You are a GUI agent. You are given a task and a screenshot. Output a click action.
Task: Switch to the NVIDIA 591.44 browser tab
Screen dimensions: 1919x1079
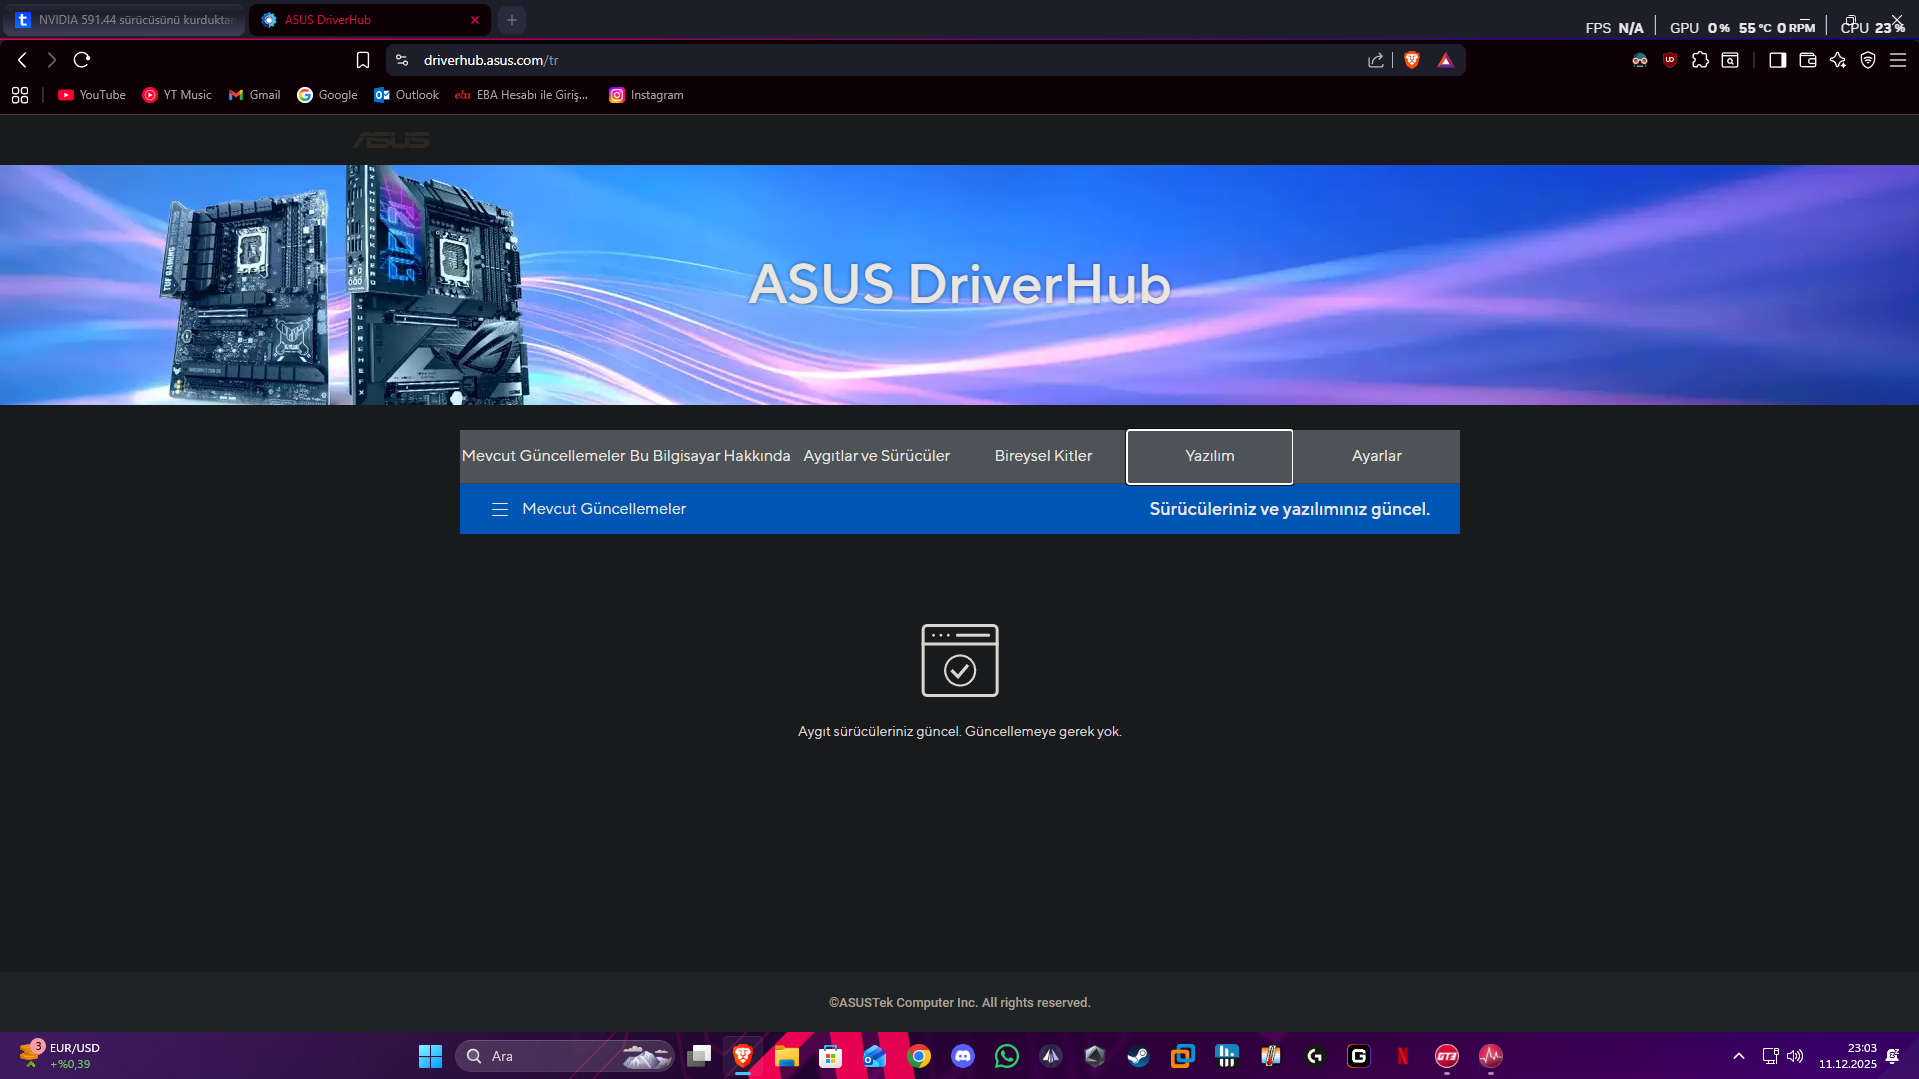[125, 20]
